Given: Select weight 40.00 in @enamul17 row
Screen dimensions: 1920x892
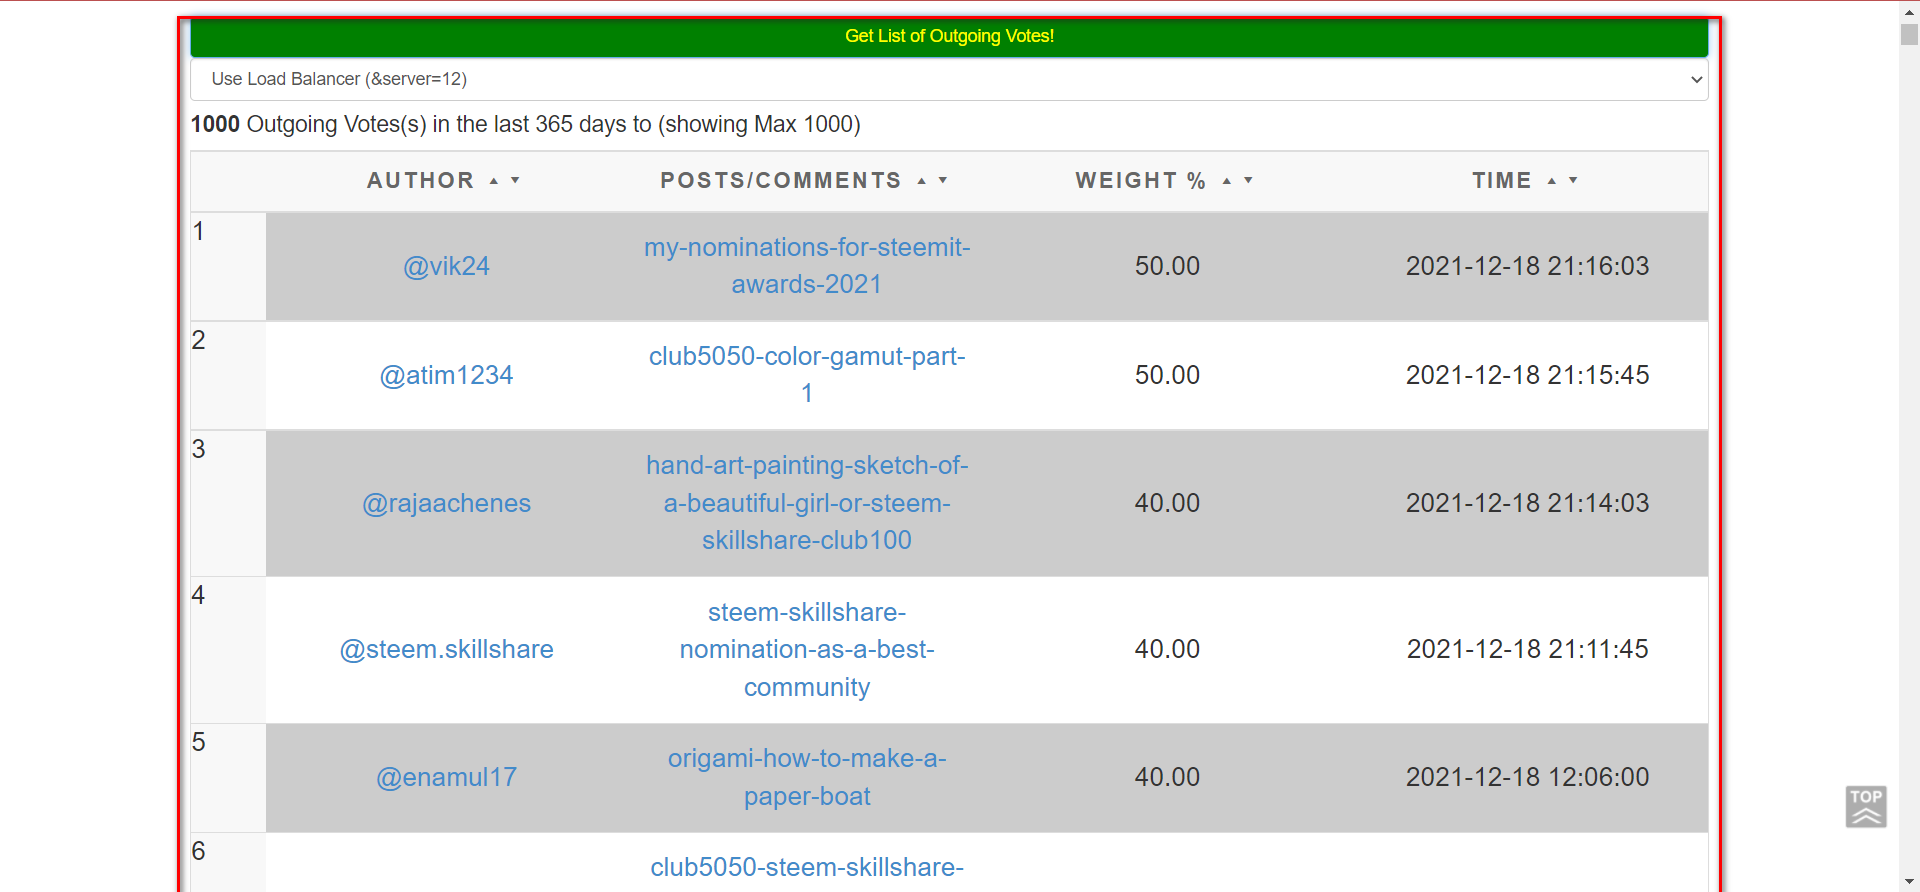Looking at the screenshot, I should (1167, 777).
